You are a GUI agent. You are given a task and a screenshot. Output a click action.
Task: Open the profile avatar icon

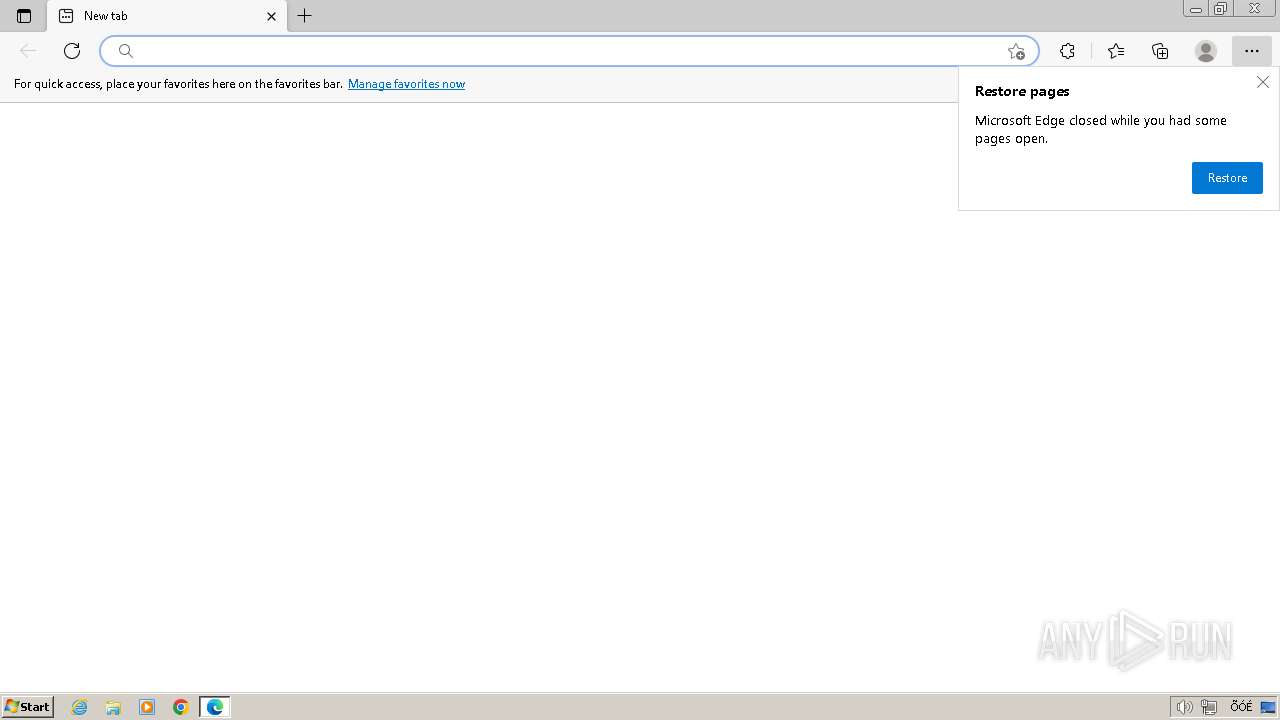coord(1206,51)
